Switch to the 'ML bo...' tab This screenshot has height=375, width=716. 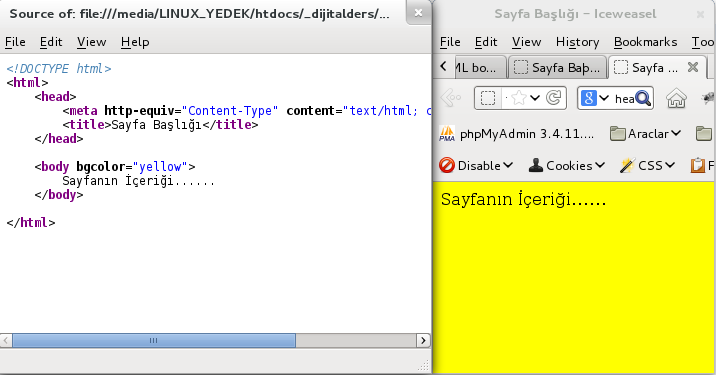coord(479,68)
